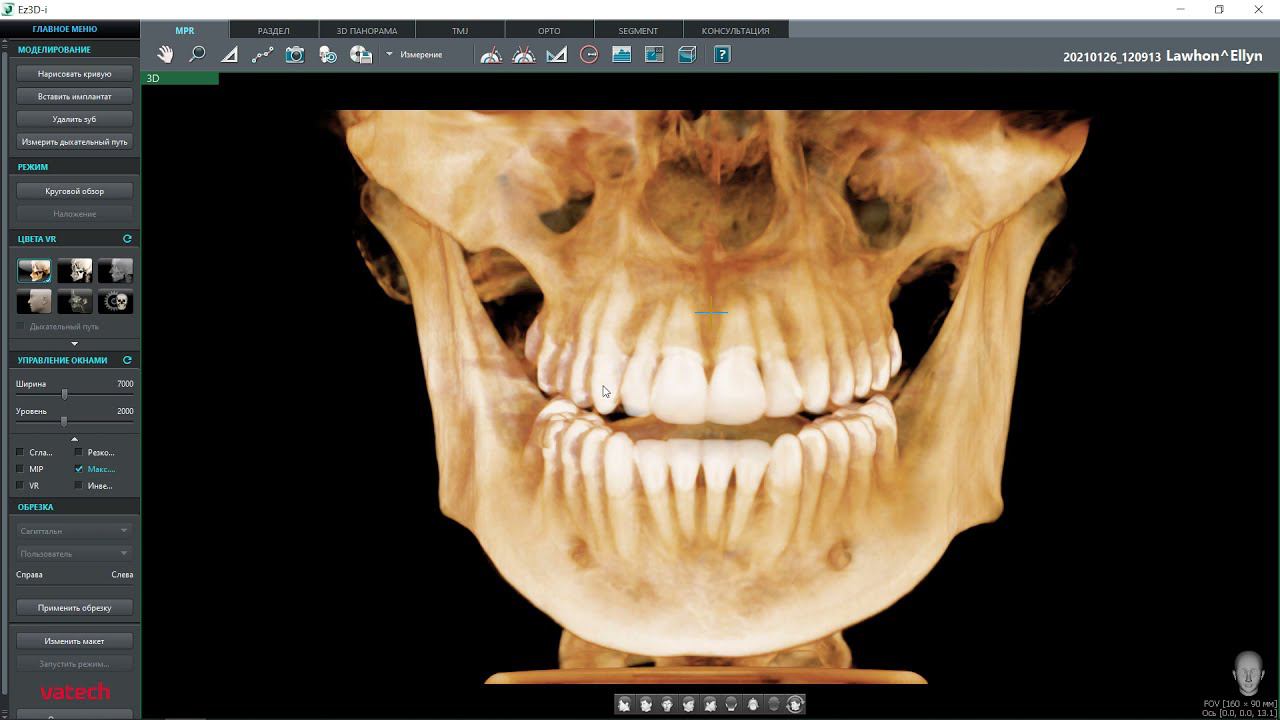
Task: Click Круговой обзор button
Action: (75, 191)
